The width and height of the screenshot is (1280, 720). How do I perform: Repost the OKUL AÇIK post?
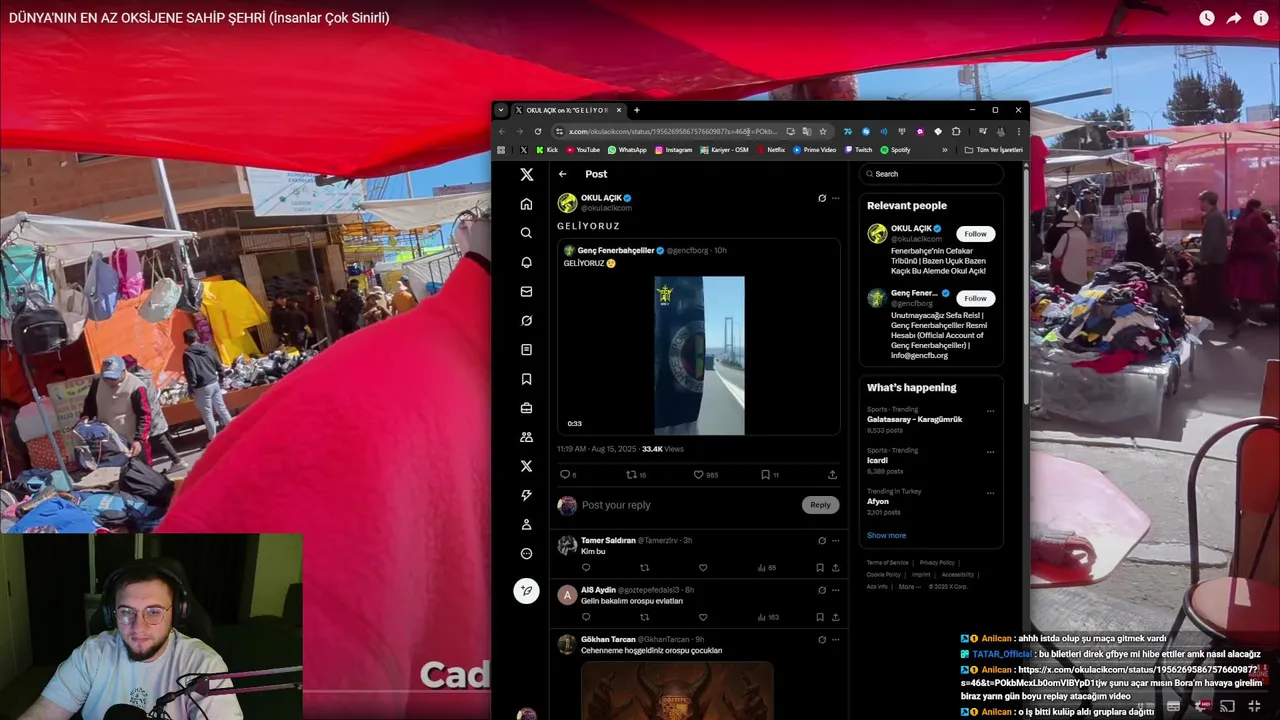tap(631, 475)
